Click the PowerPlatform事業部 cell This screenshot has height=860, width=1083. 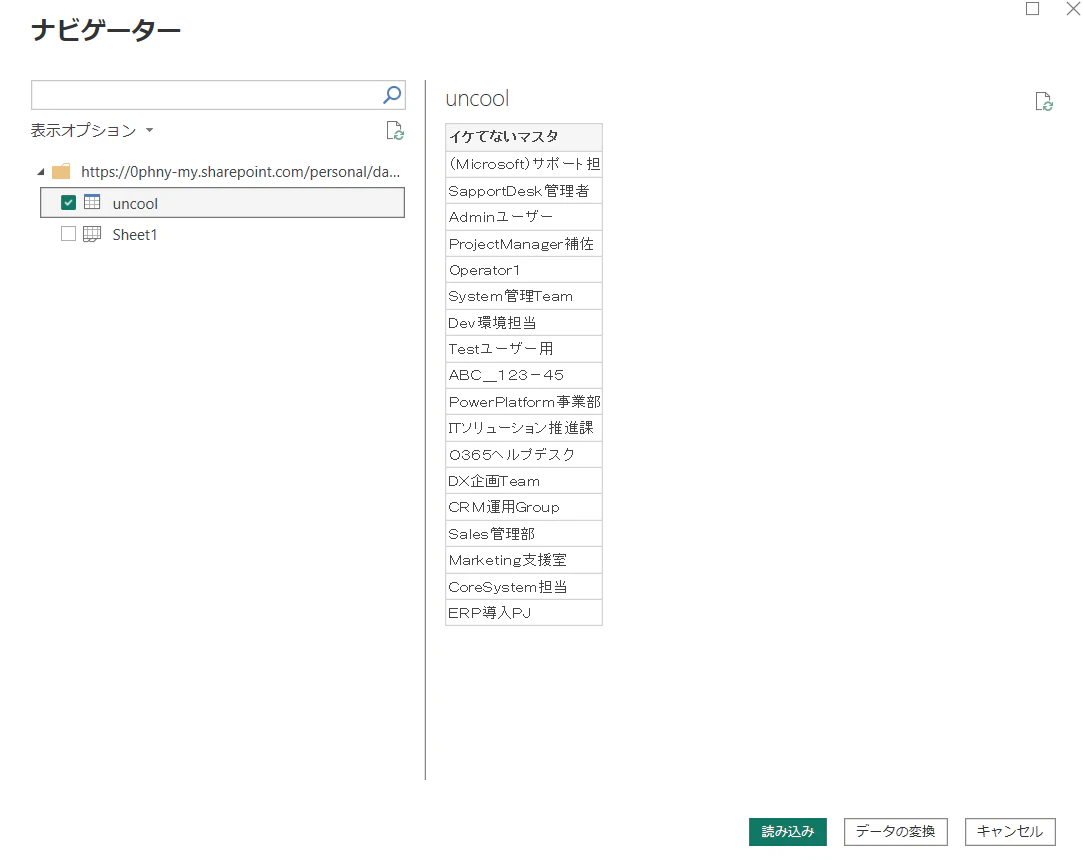[x=524, y=402]
